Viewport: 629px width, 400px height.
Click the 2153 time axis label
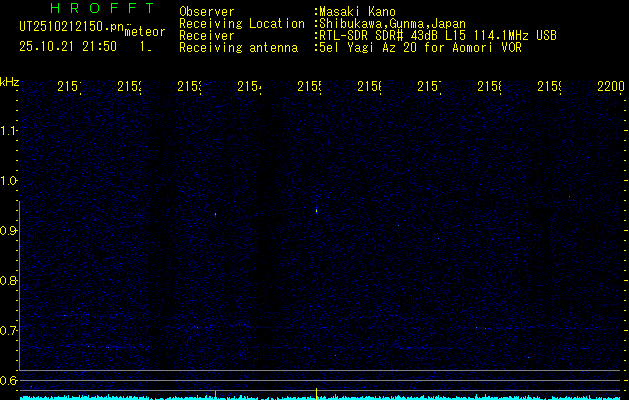pyautogui.click(x=189, y=86)
